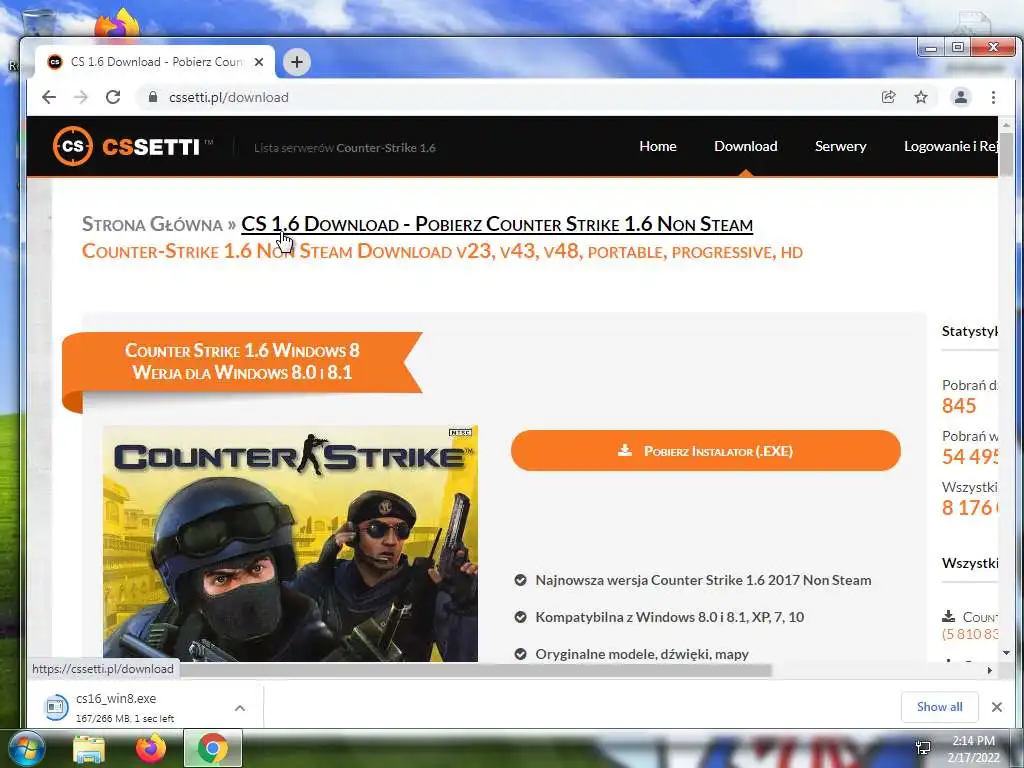Open the Download menu item

[745, 146]
